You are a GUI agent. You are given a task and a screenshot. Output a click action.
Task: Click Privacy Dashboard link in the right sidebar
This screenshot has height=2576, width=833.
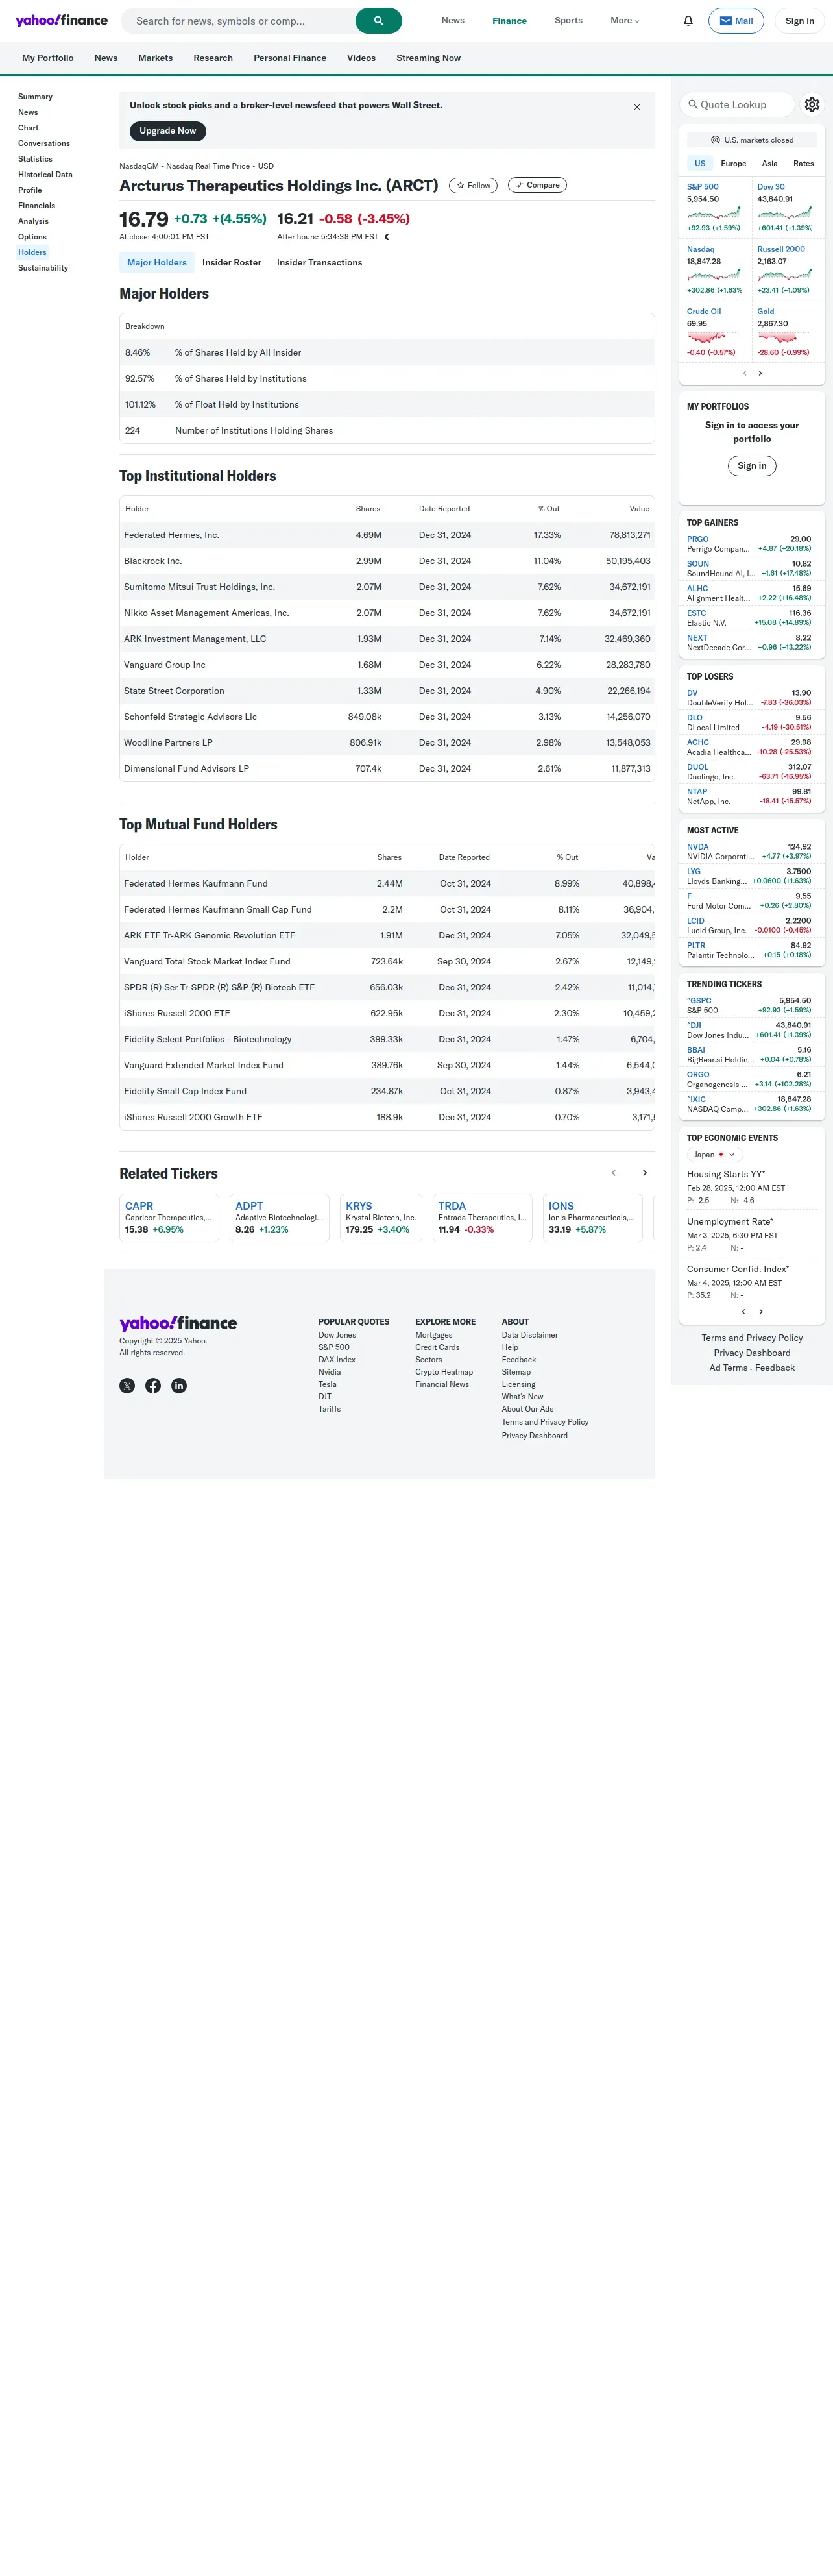pos(752,1353)
